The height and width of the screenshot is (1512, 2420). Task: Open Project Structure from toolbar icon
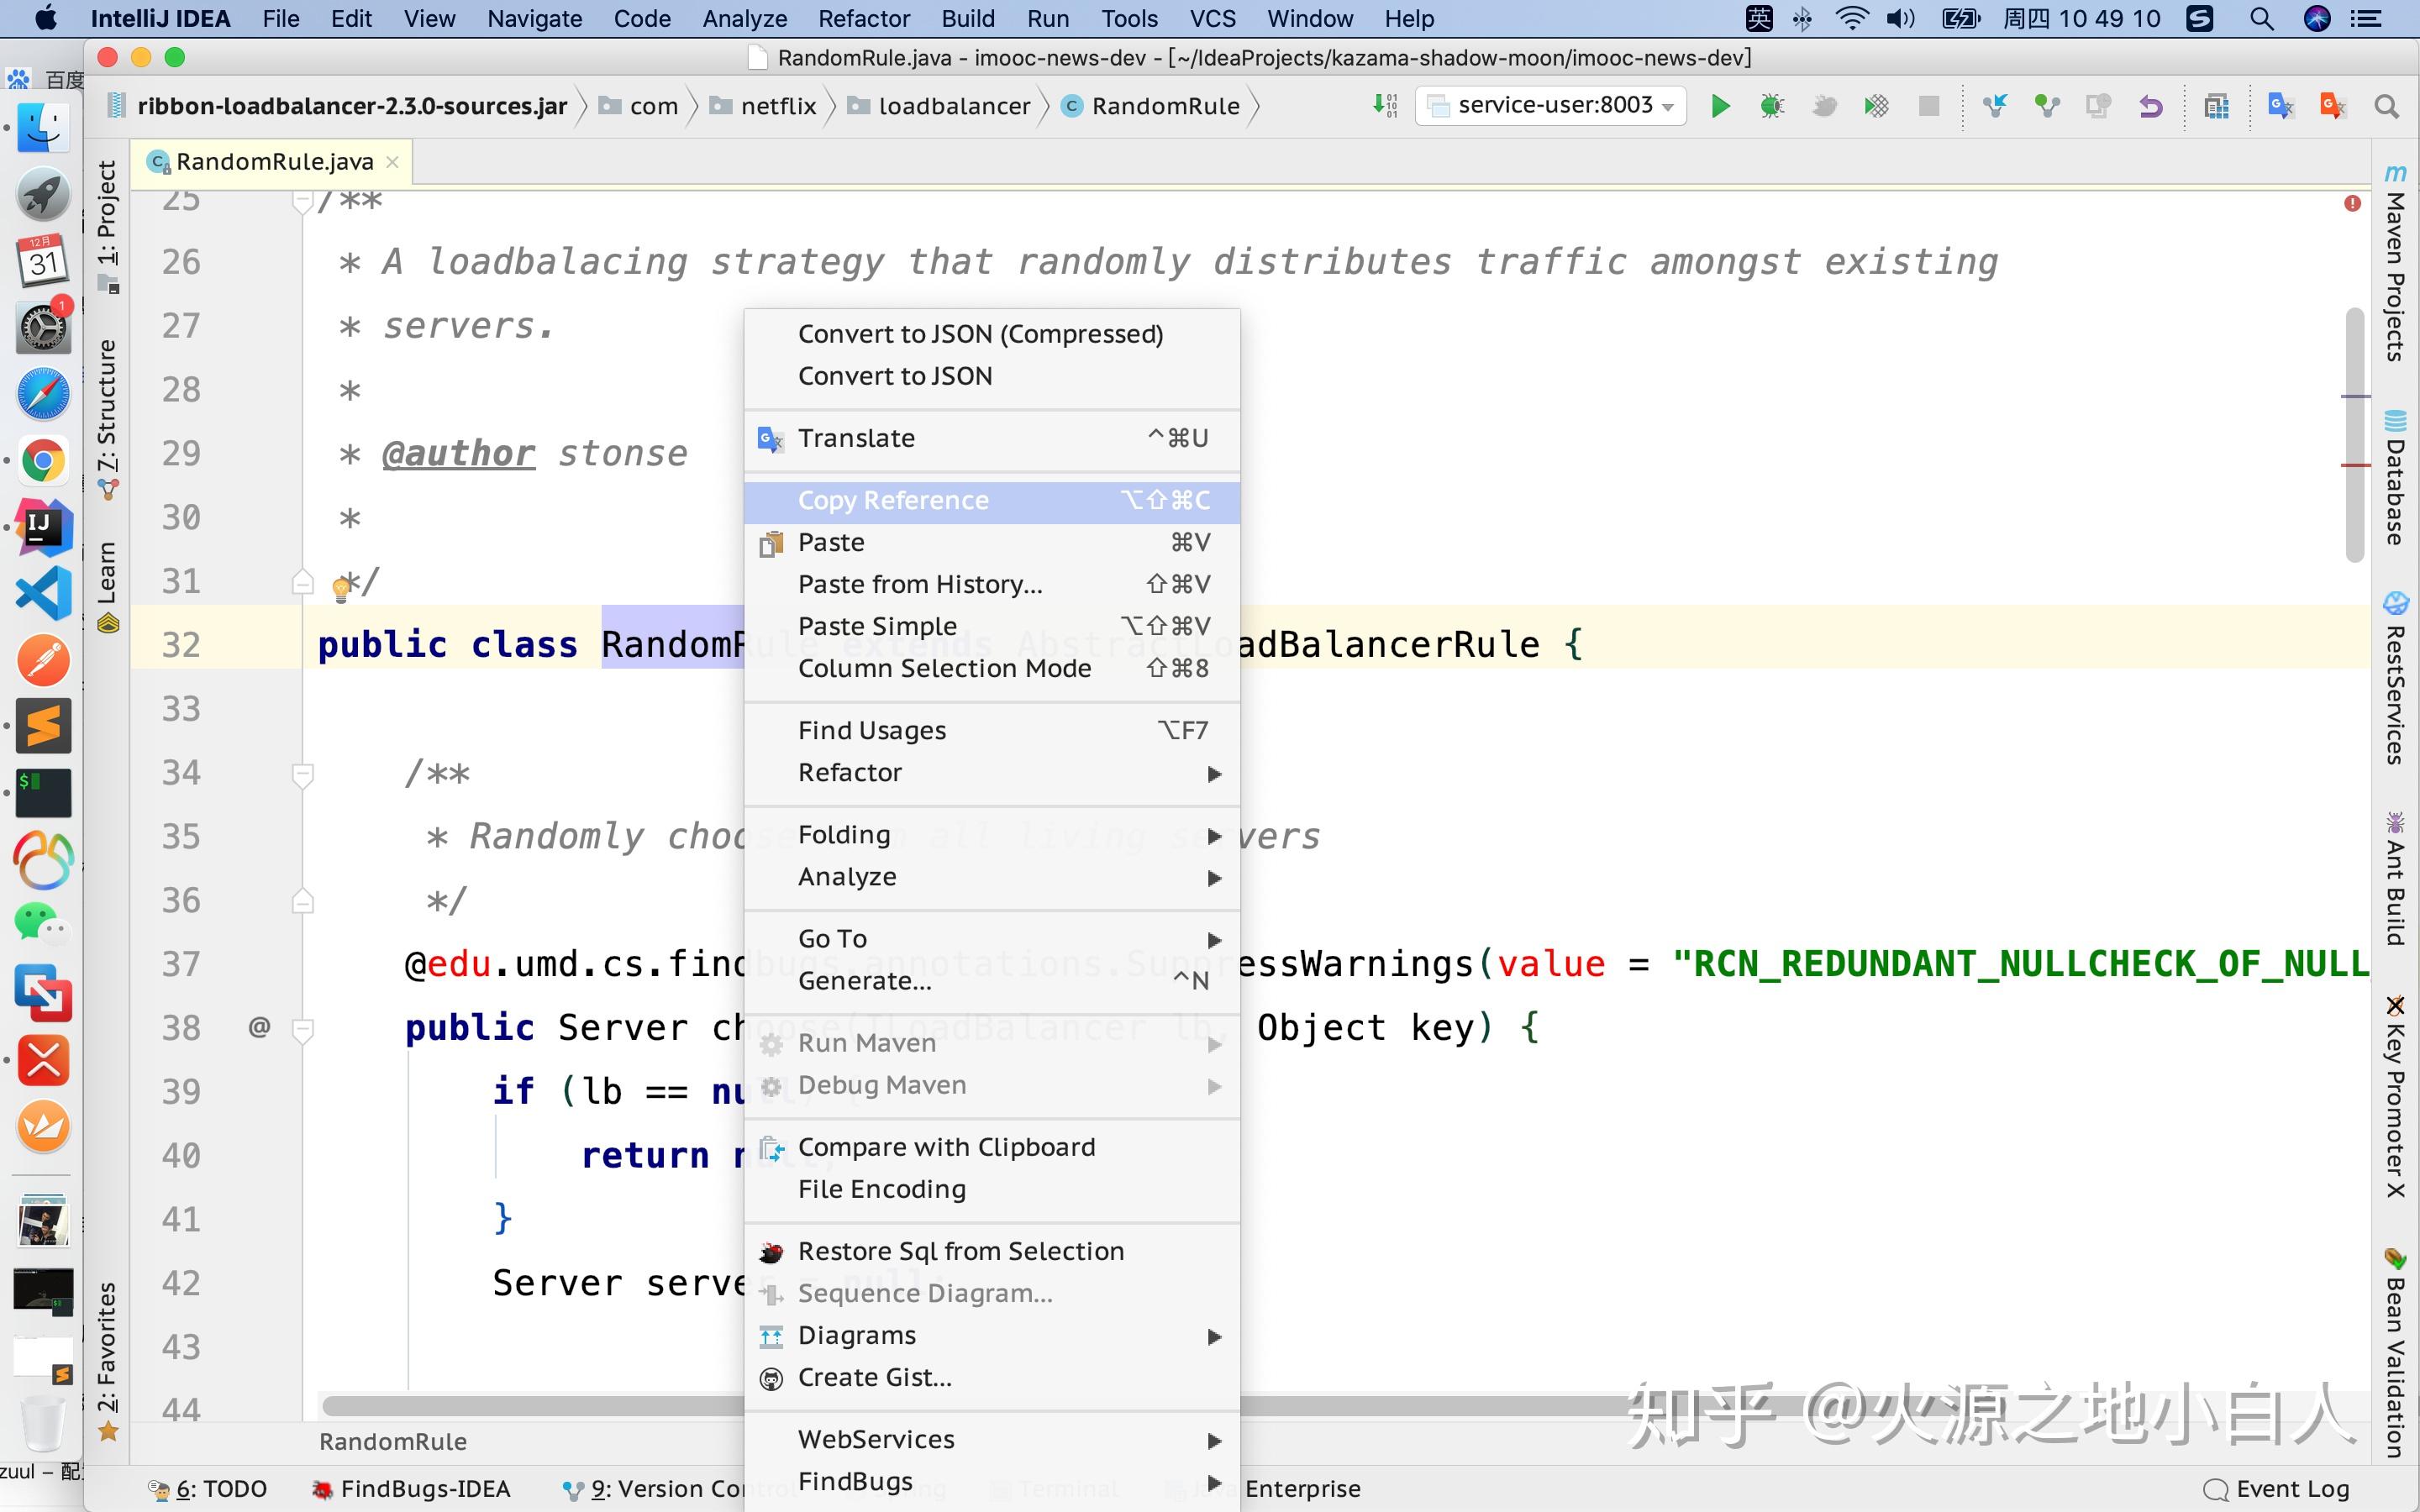[x=2217, y=106]
